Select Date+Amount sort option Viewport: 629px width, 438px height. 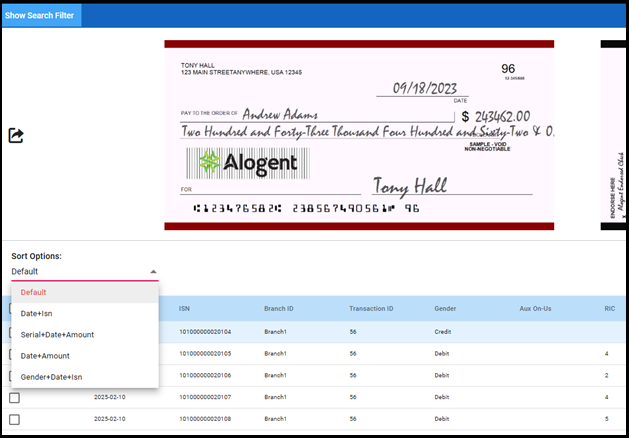[44, 355]
